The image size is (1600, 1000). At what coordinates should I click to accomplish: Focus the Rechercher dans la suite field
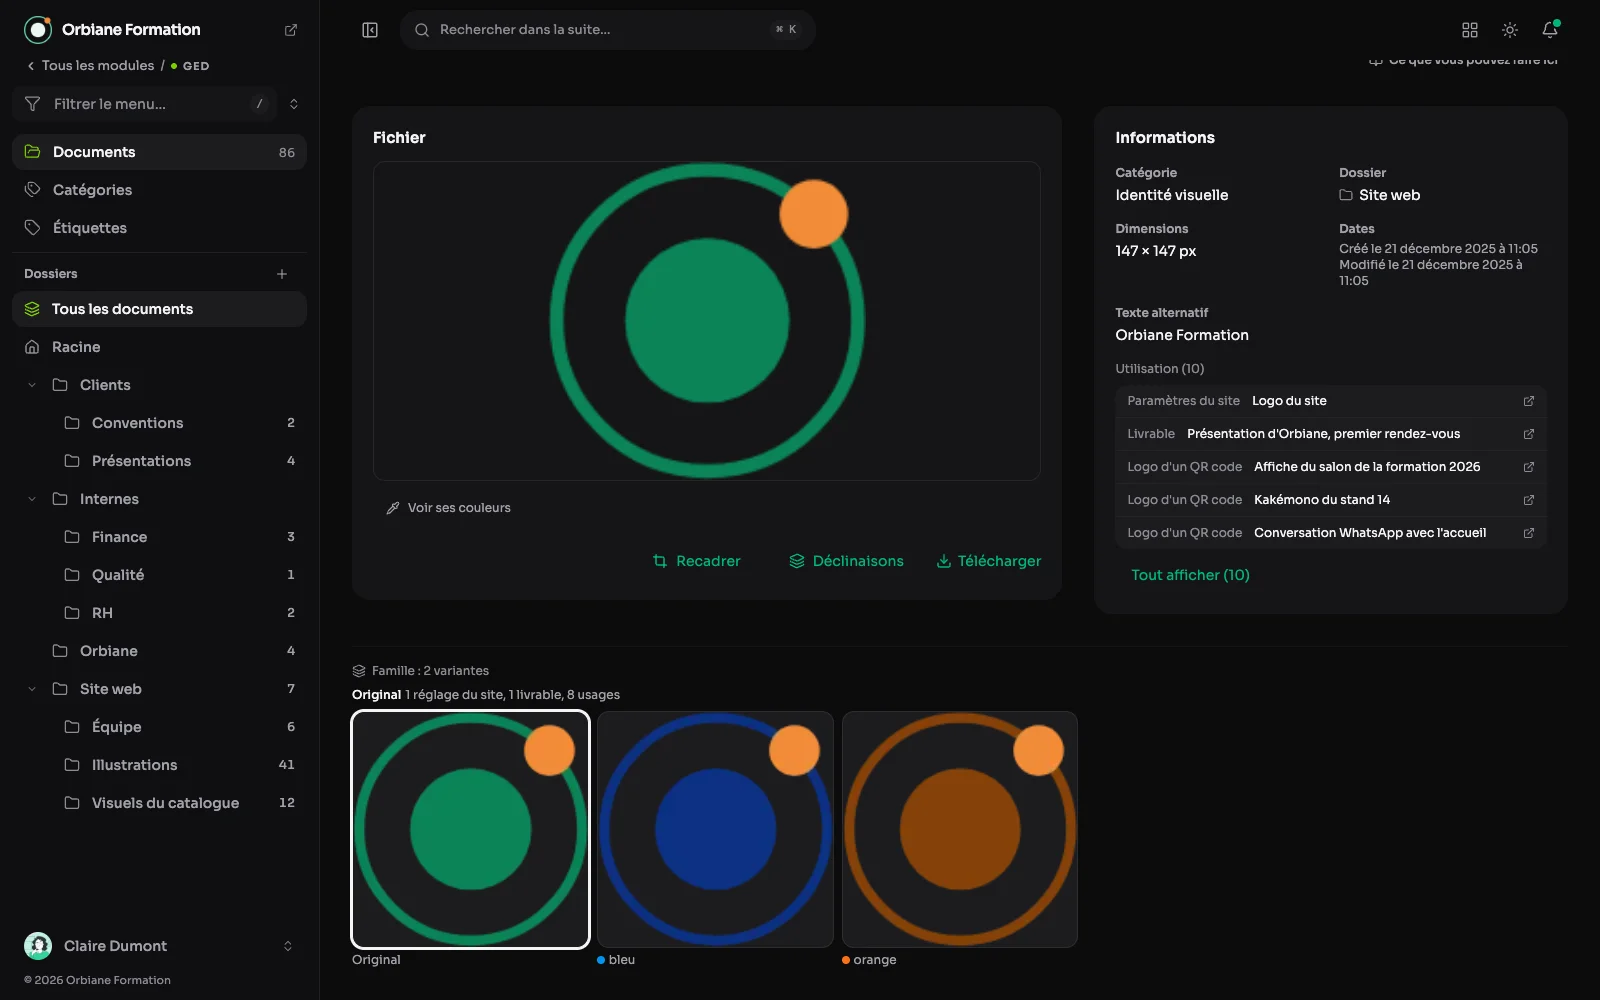(608, 30)
